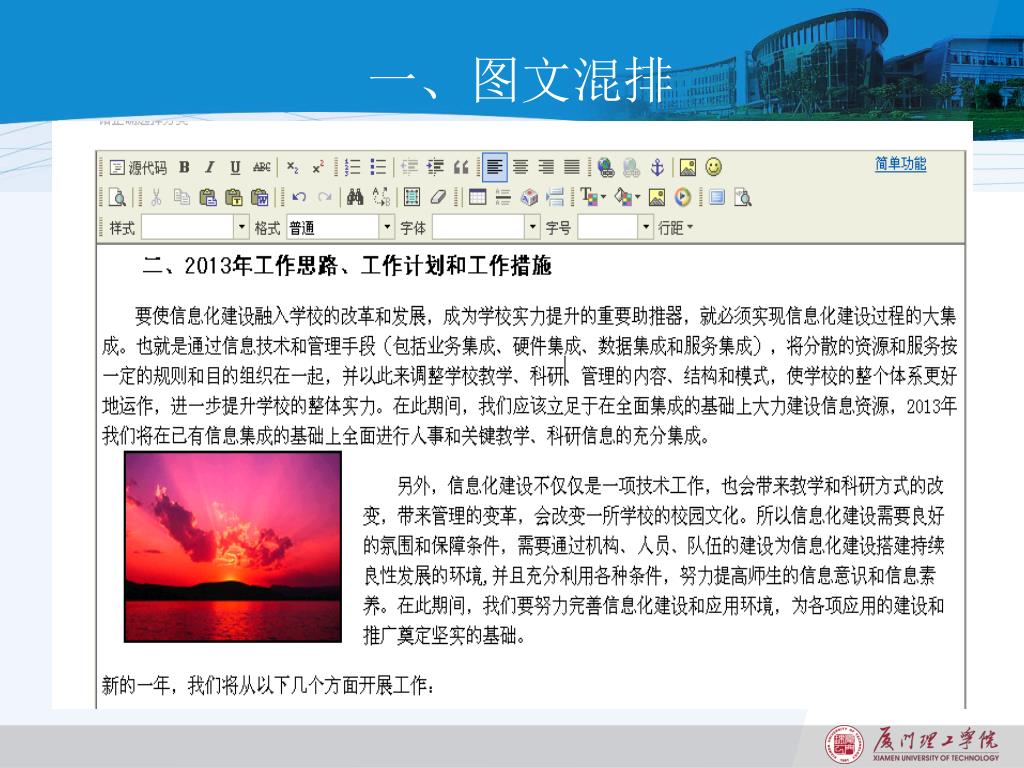The image size is (1024, 768).
Task: Click the last magnifier icon on second row
Action: point(743,197)
